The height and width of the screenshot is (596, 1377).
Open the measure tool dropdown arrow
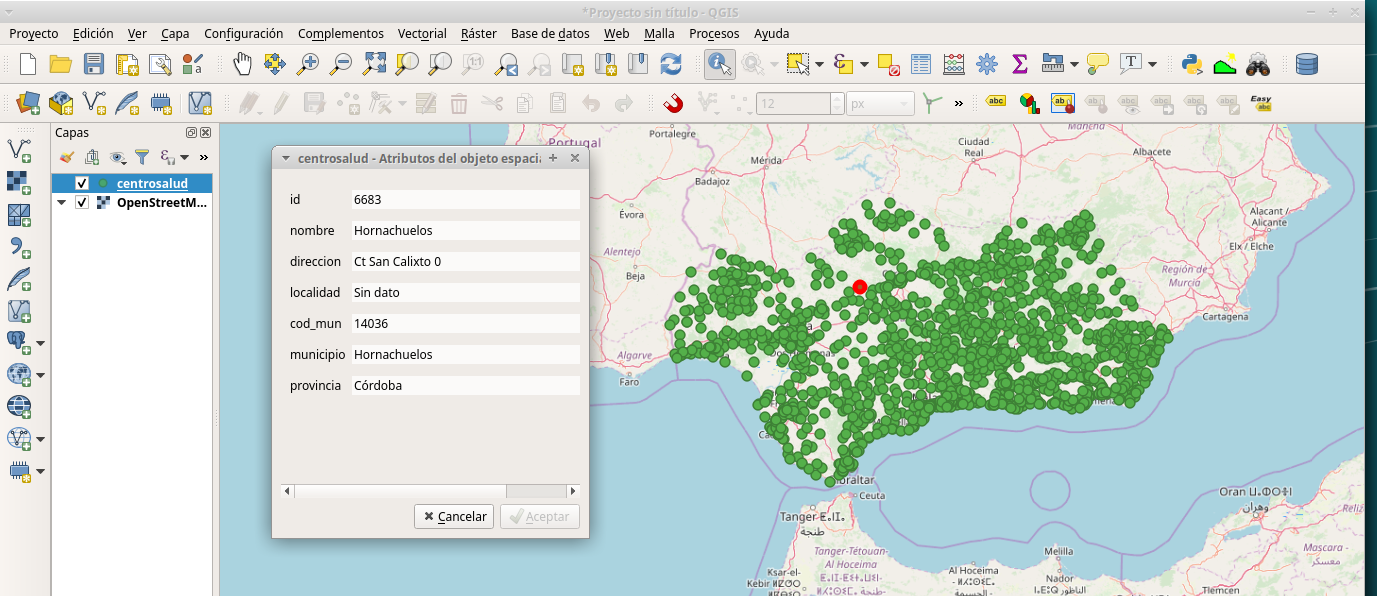click(x=1073, y=63)
